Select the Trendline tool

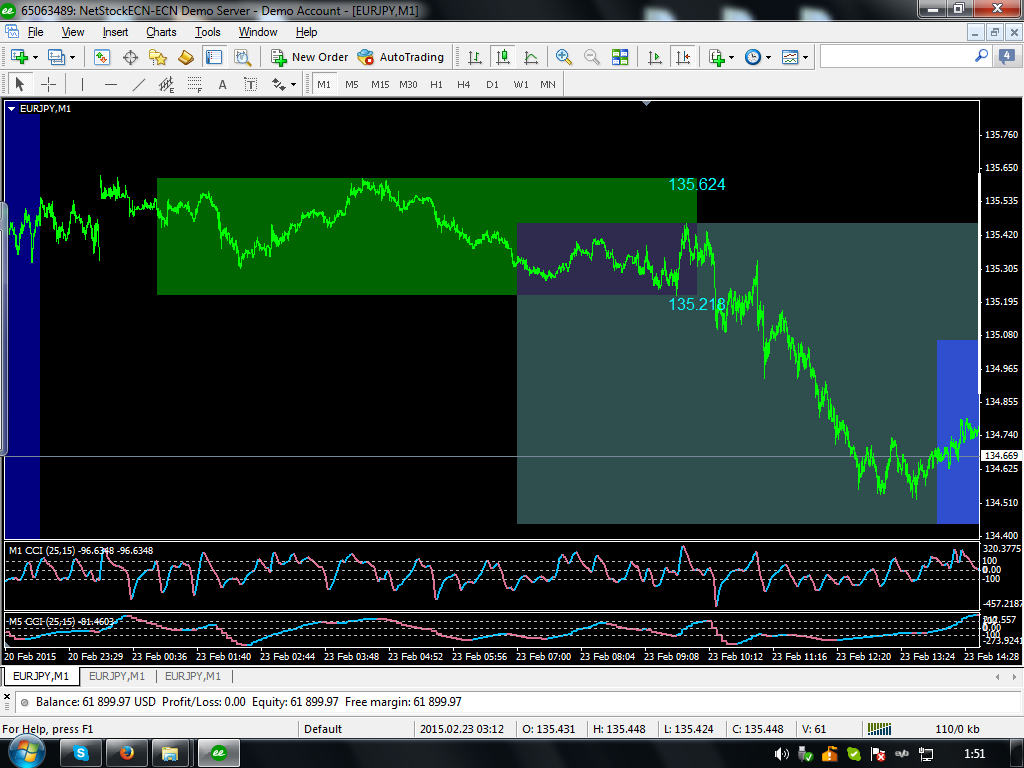click(139, 84)
